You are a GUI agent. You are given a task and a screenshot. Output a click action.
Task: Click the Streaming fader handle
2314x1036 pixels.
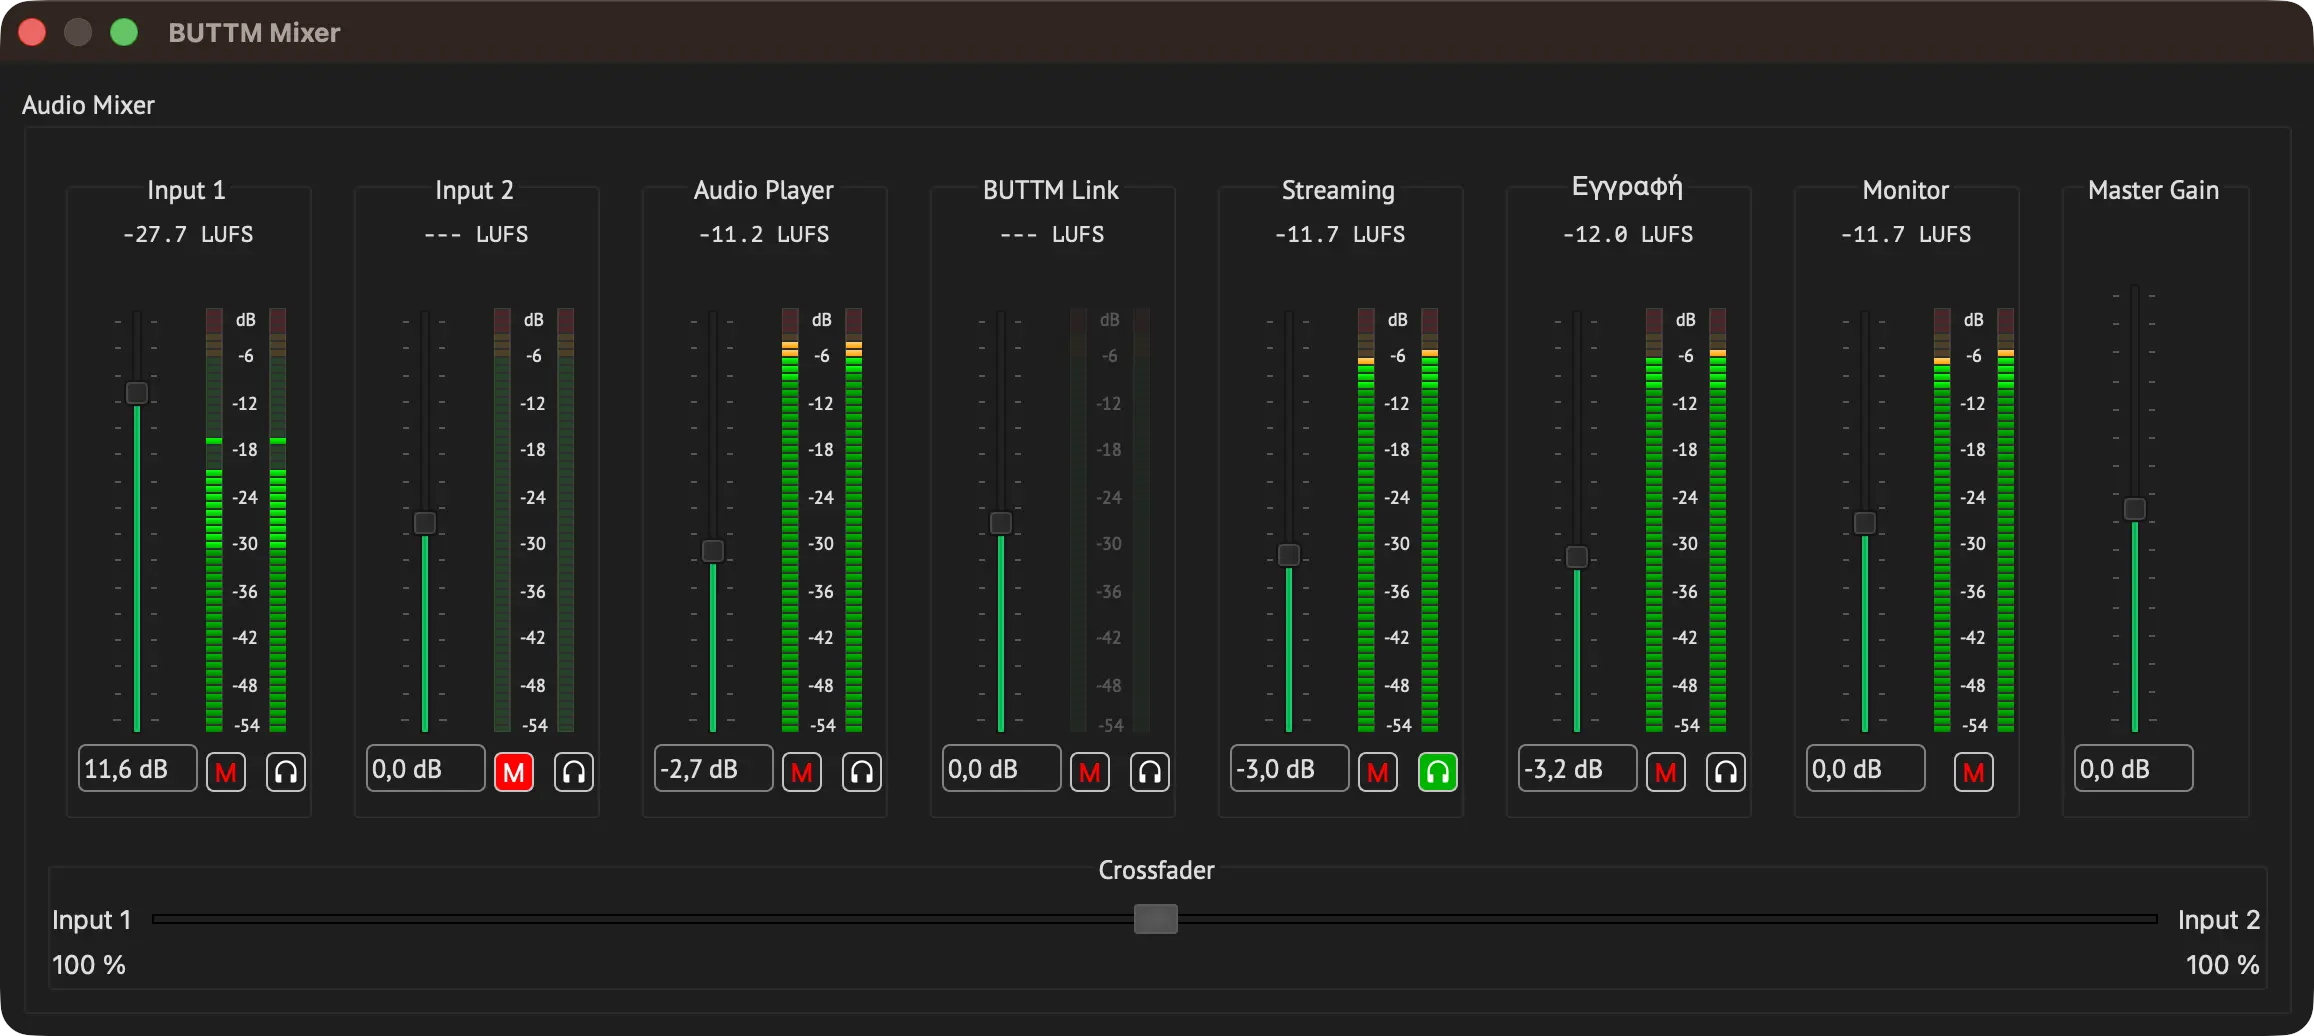(1289, 555)
